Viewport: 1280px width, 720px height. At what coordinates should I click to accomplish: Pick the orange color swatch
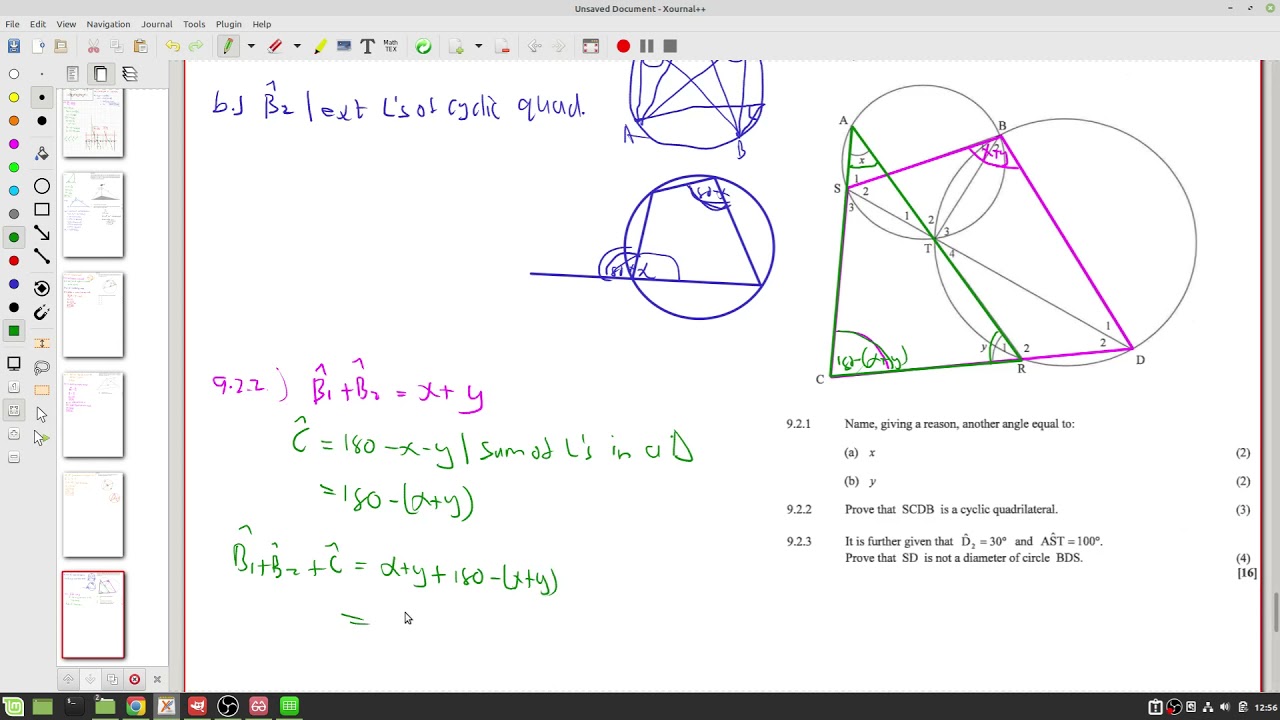14,121
